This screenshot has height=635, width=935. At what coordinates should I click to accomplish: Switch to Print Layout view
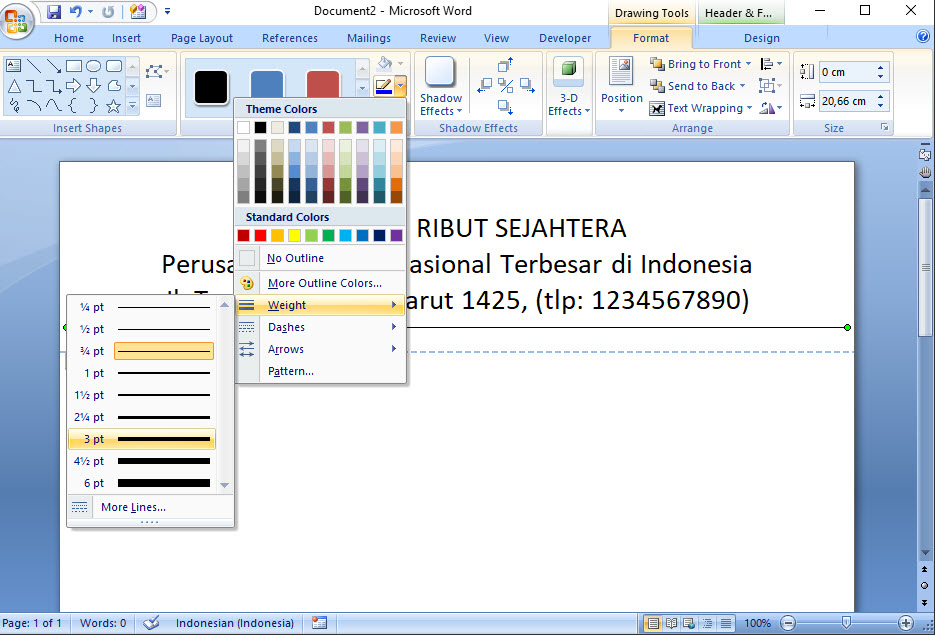click(x=653, y=624)
